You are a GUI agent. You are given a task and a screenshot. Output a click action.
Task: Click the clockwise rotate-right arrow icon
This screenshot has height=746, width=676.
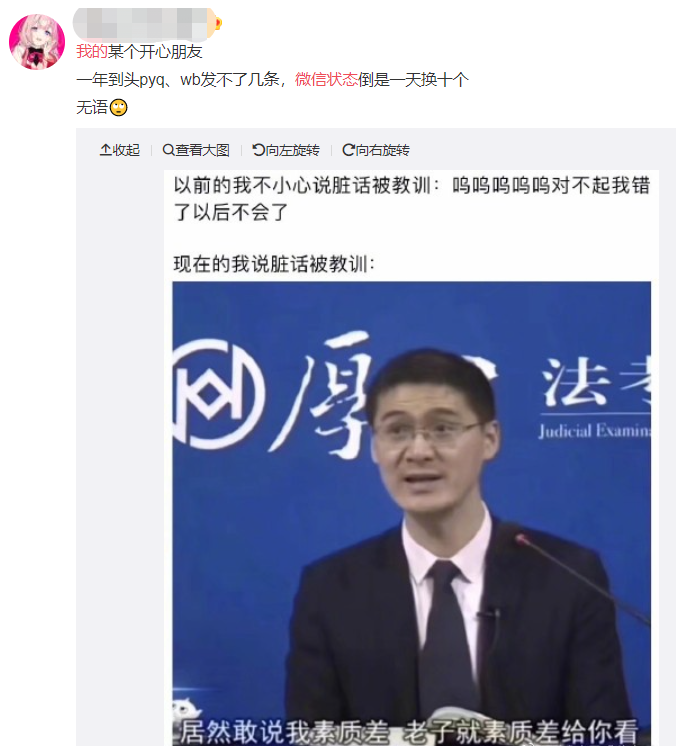tap(348, 150)
